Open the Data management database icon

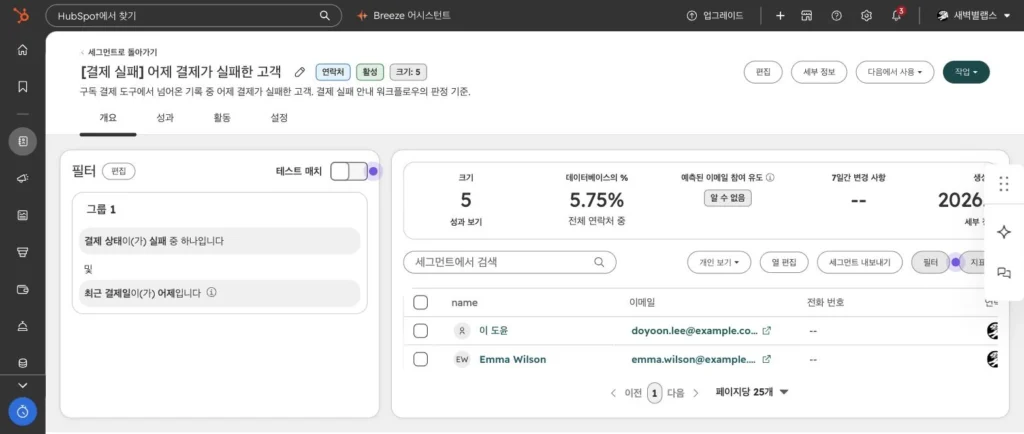[x=23, y=364]
